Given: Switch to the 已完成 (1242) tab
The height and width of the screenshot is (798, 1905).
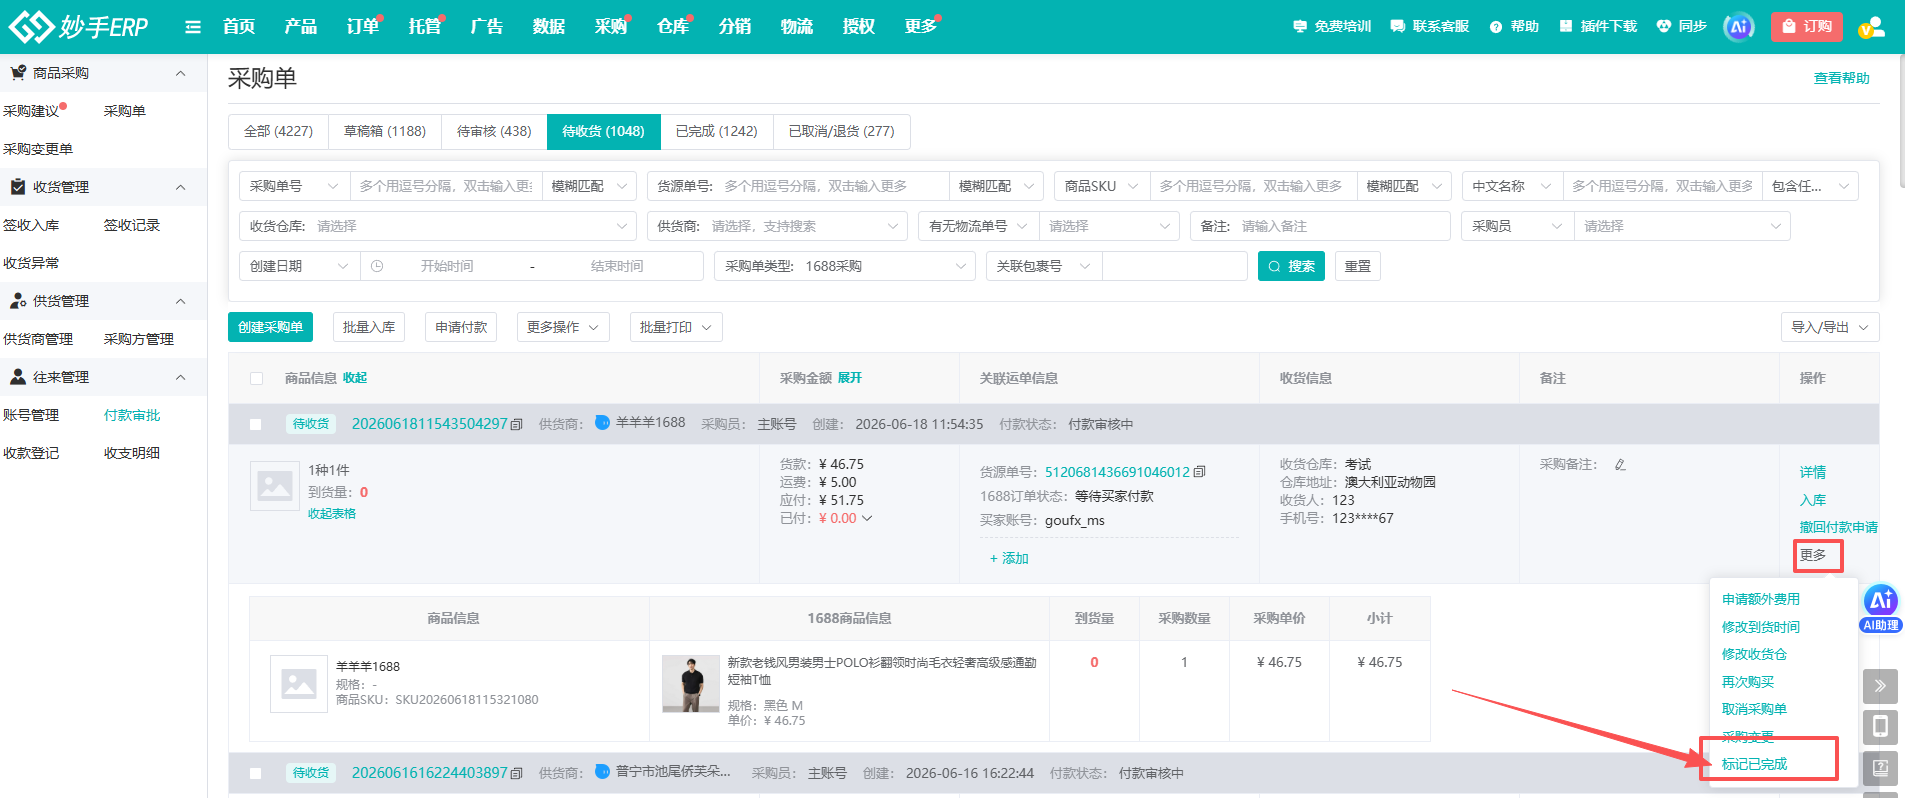Looking at the screenshot, I should pos(717,131).
